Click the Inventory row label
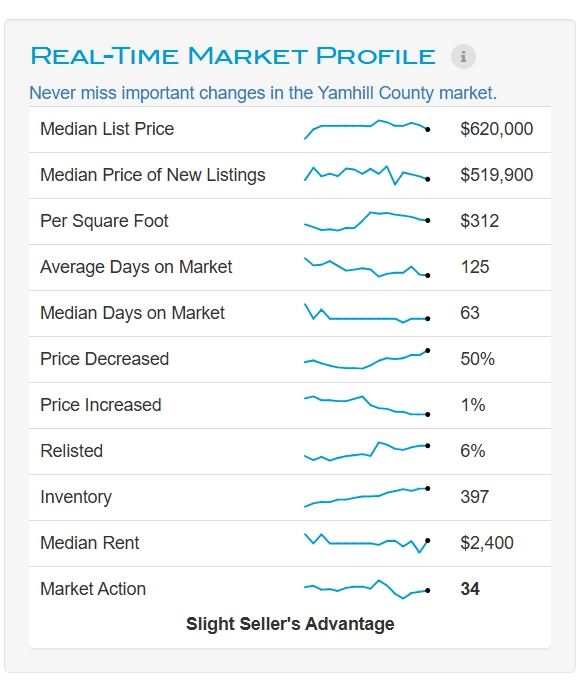The image size is (583, 693). pyautogui.click(x=76, y=497)
